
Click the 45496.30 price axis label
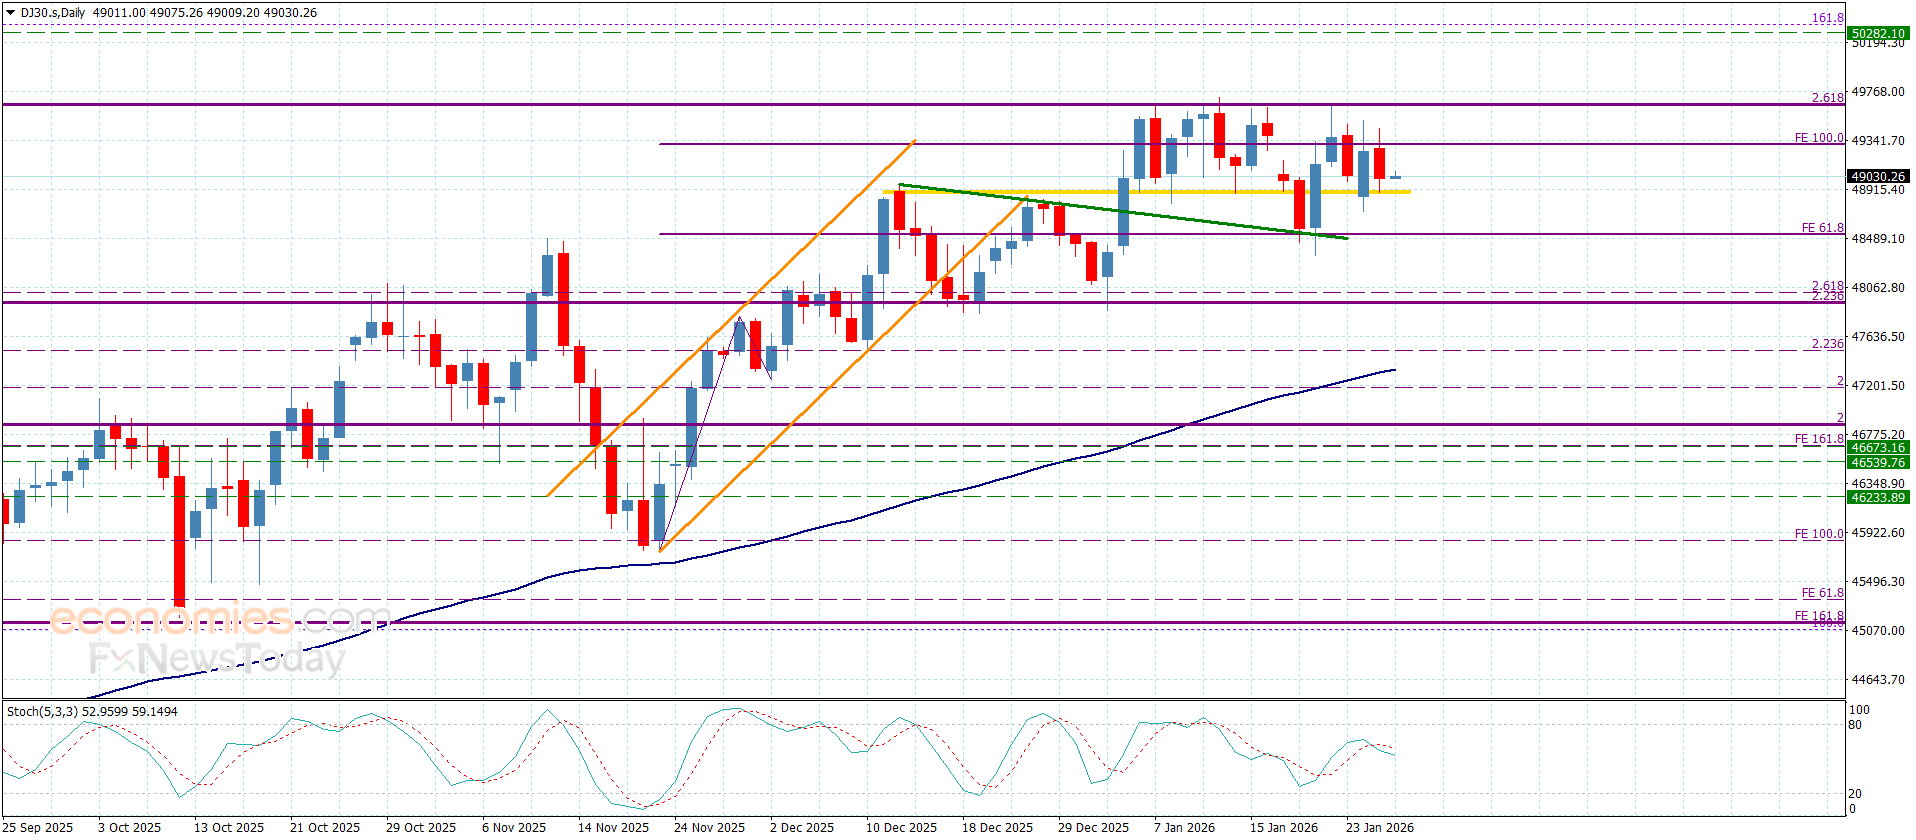pyautogui.click(x=1878, y=582)
